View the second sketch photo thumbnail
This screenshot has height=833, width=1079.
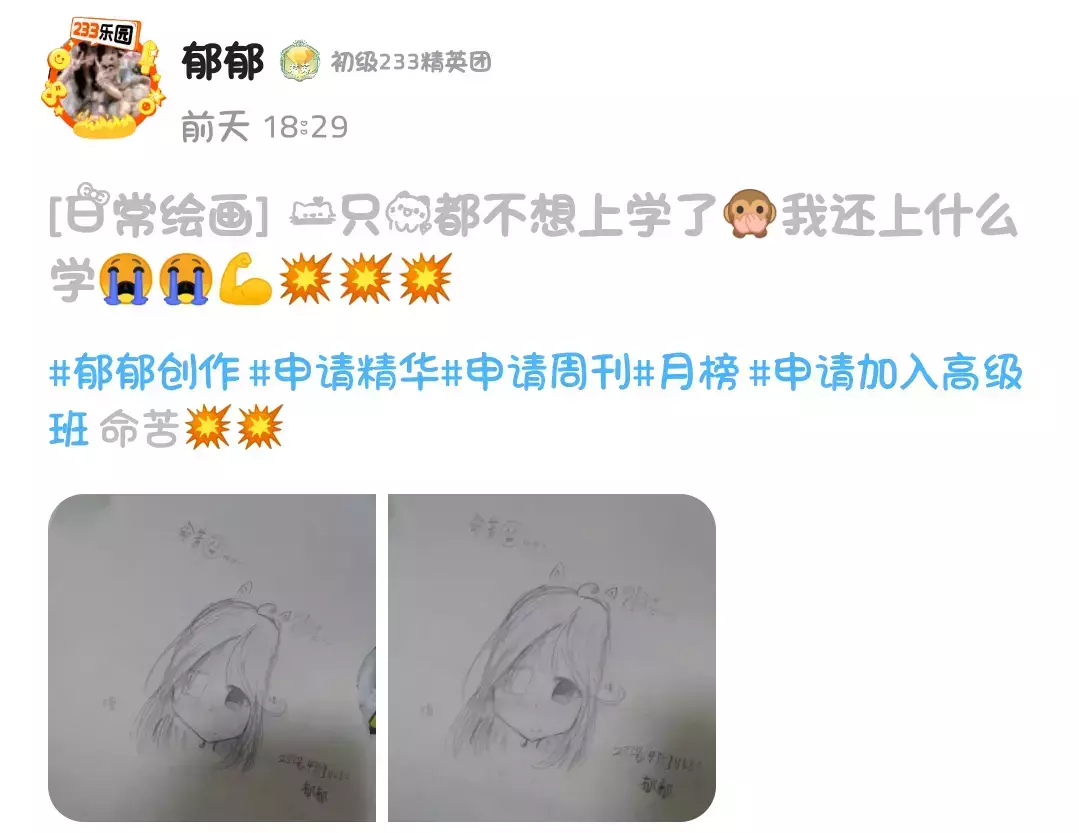[x=552, y=658]
